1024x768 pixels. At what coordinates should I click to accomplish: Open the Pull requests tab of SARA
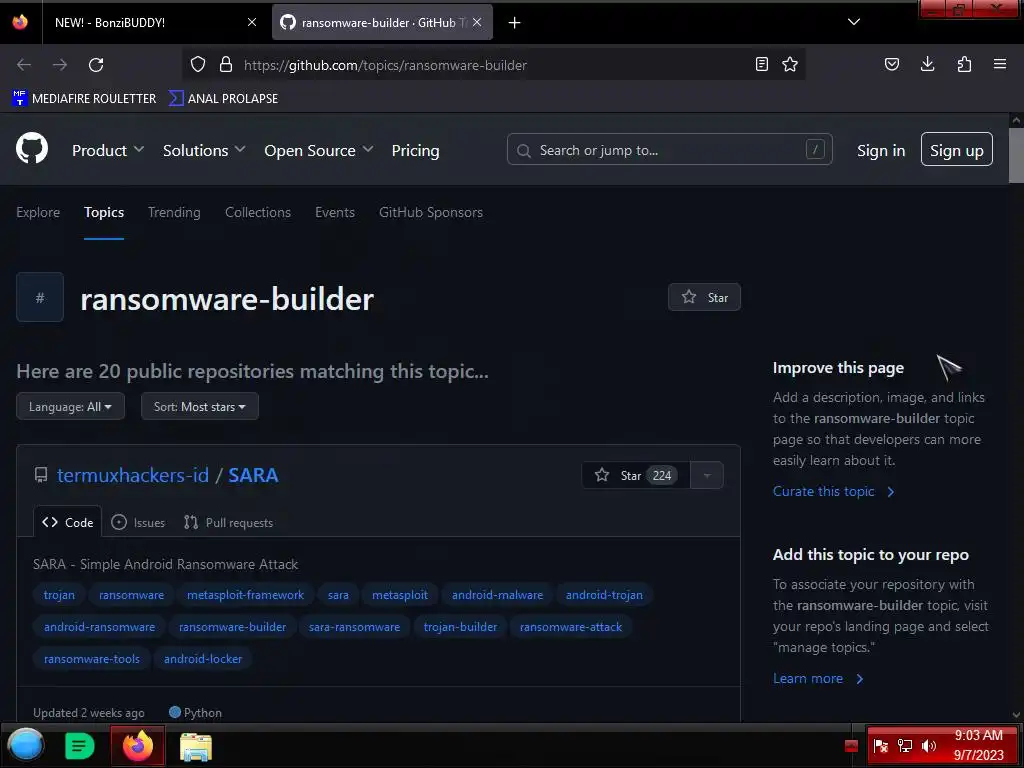[229, 522]
